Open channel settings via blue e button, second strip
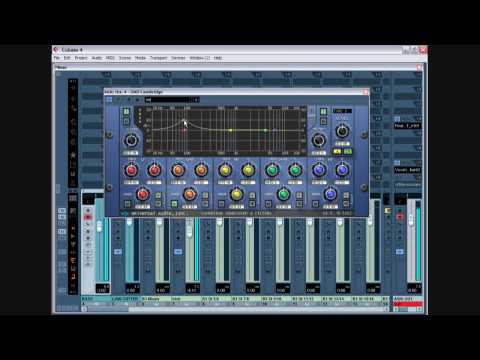 coord(118,252)
